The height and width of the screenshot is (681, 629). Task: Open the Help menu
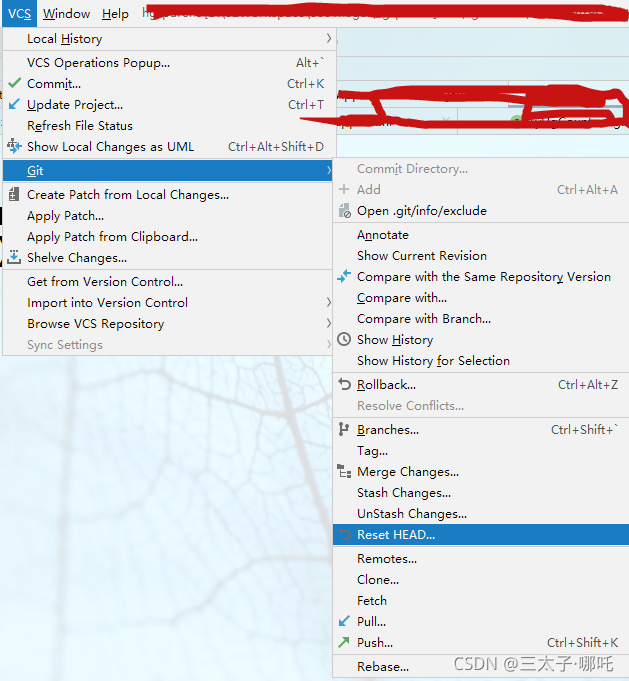[116, 13]
